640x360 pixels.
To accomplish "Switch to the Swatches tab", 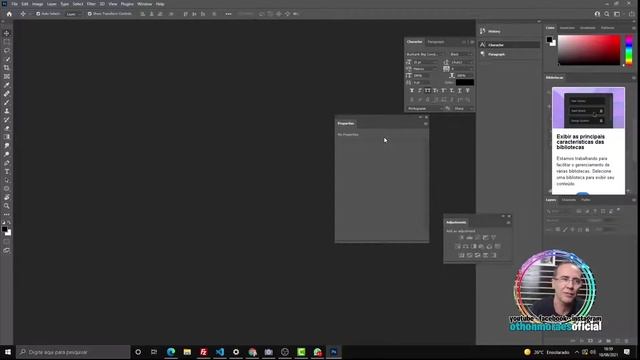I will [567, 28].
